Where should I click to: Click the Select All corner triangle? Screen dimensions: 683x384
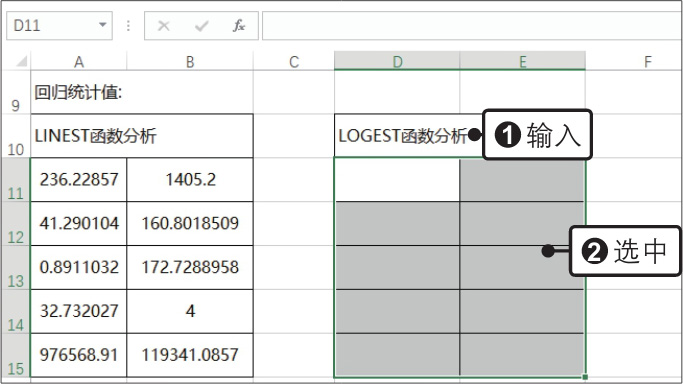click(21, 61)
